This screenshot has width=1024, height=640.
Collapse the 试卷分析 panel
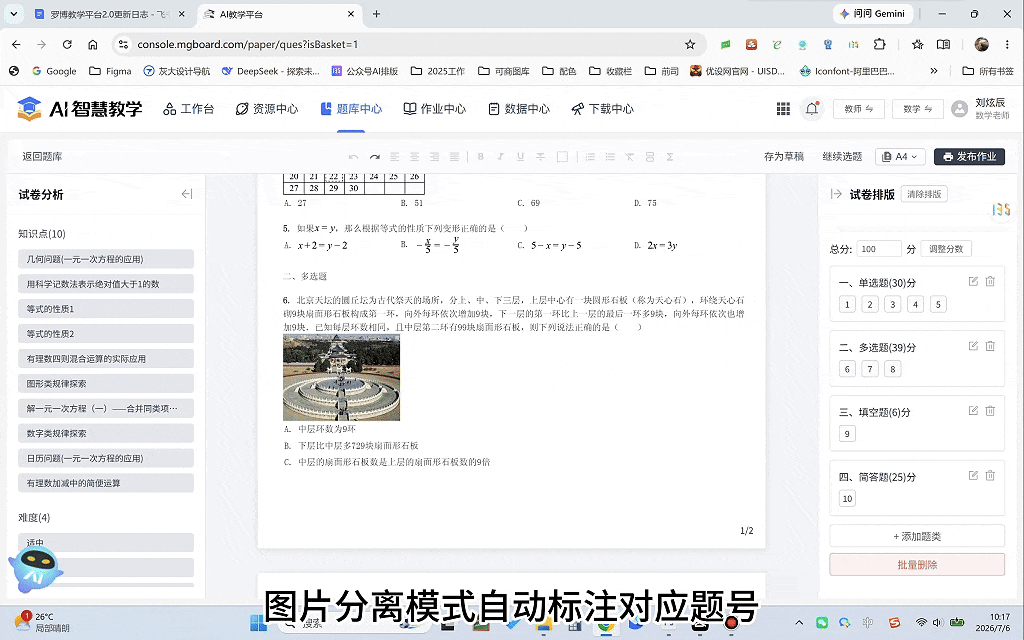point(187,194)
